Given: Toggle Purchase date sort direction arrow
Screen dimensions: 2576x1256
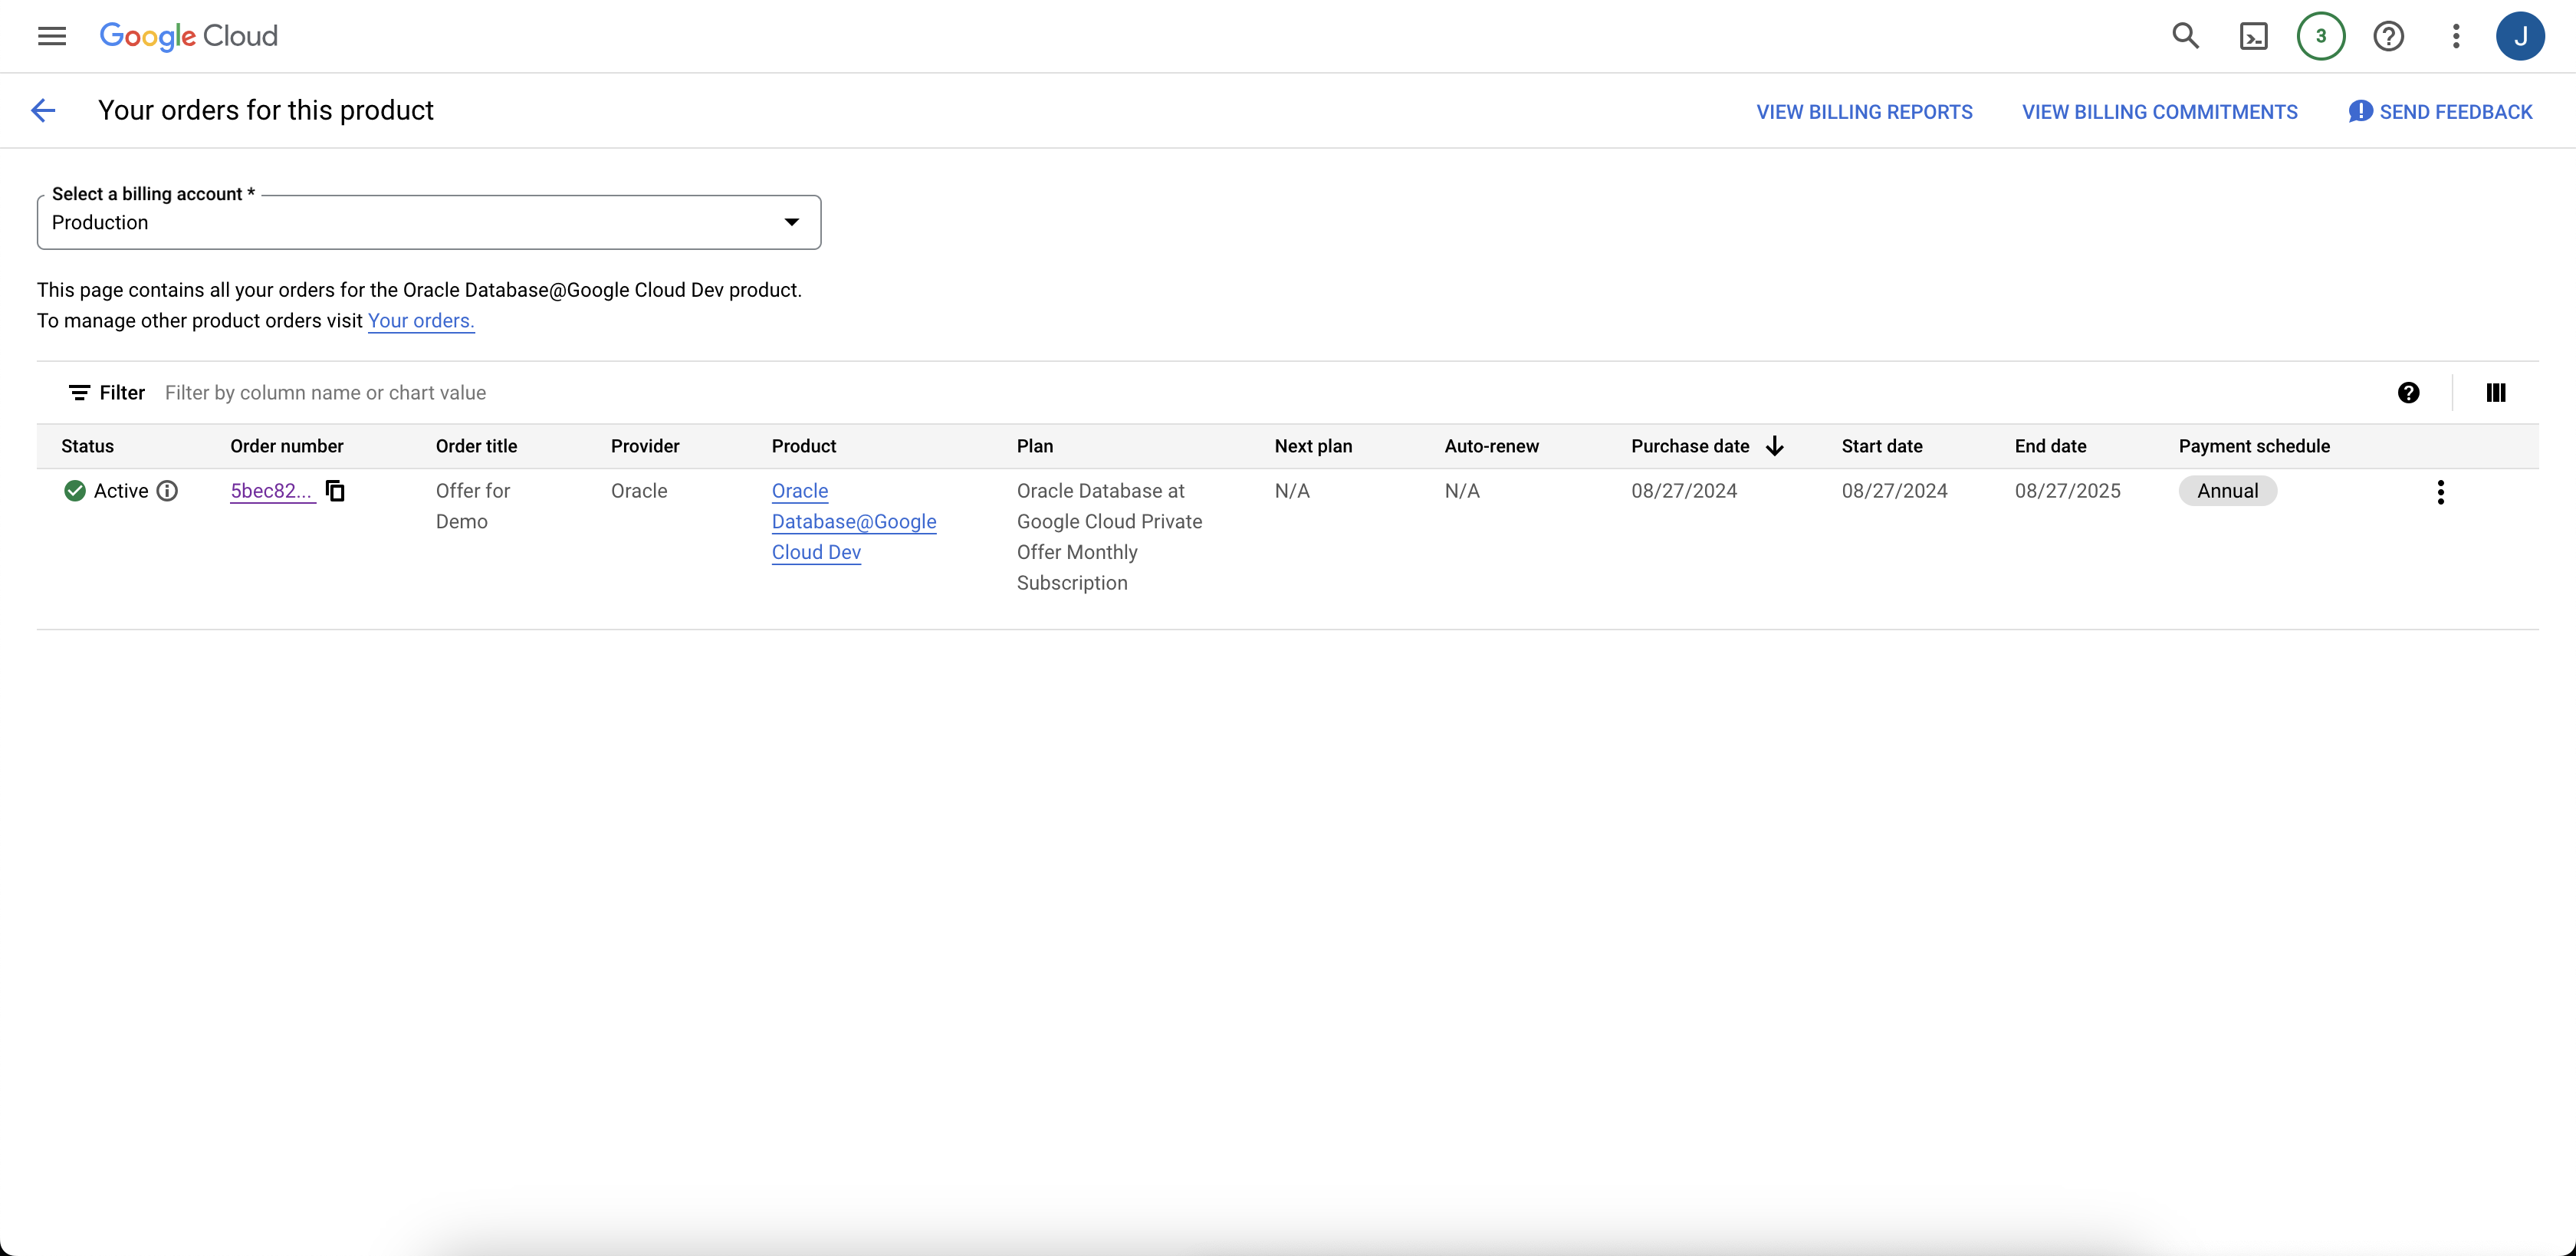Looking at the screenshot, I should click(x=1774, y=446).
